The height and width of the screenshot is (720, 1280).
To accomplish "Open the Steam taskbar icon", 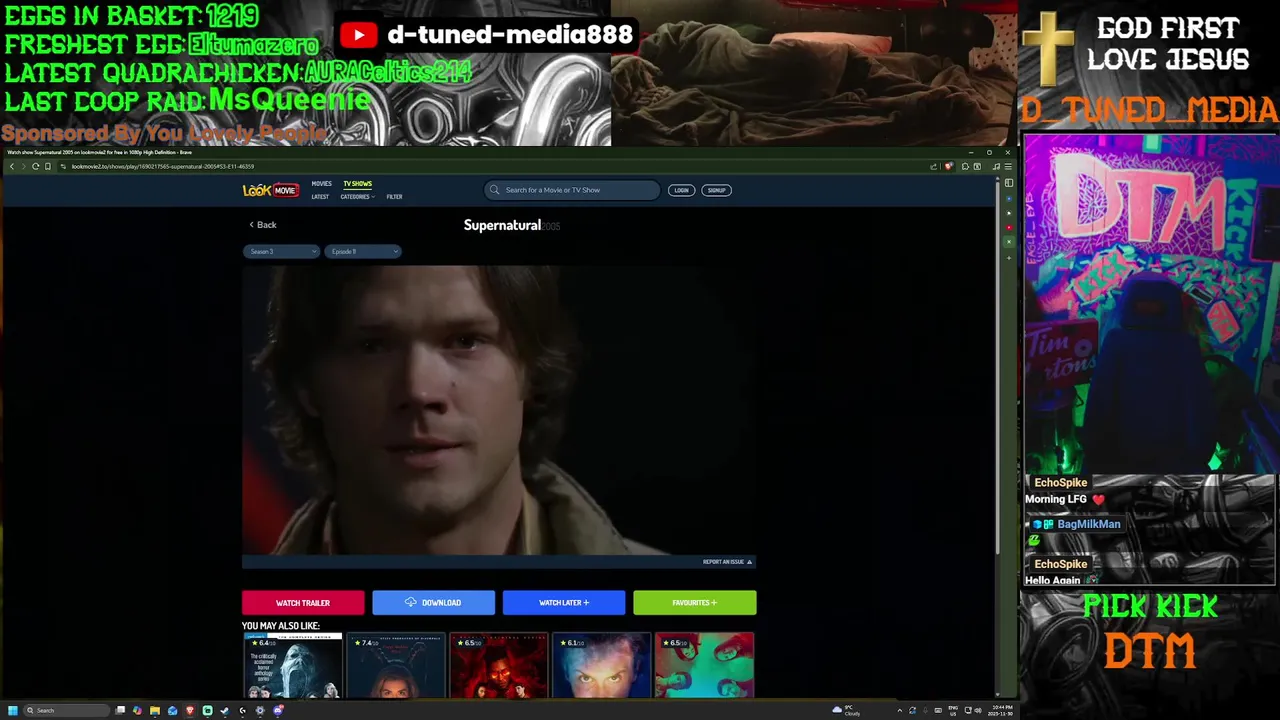I will coord(225,710).
